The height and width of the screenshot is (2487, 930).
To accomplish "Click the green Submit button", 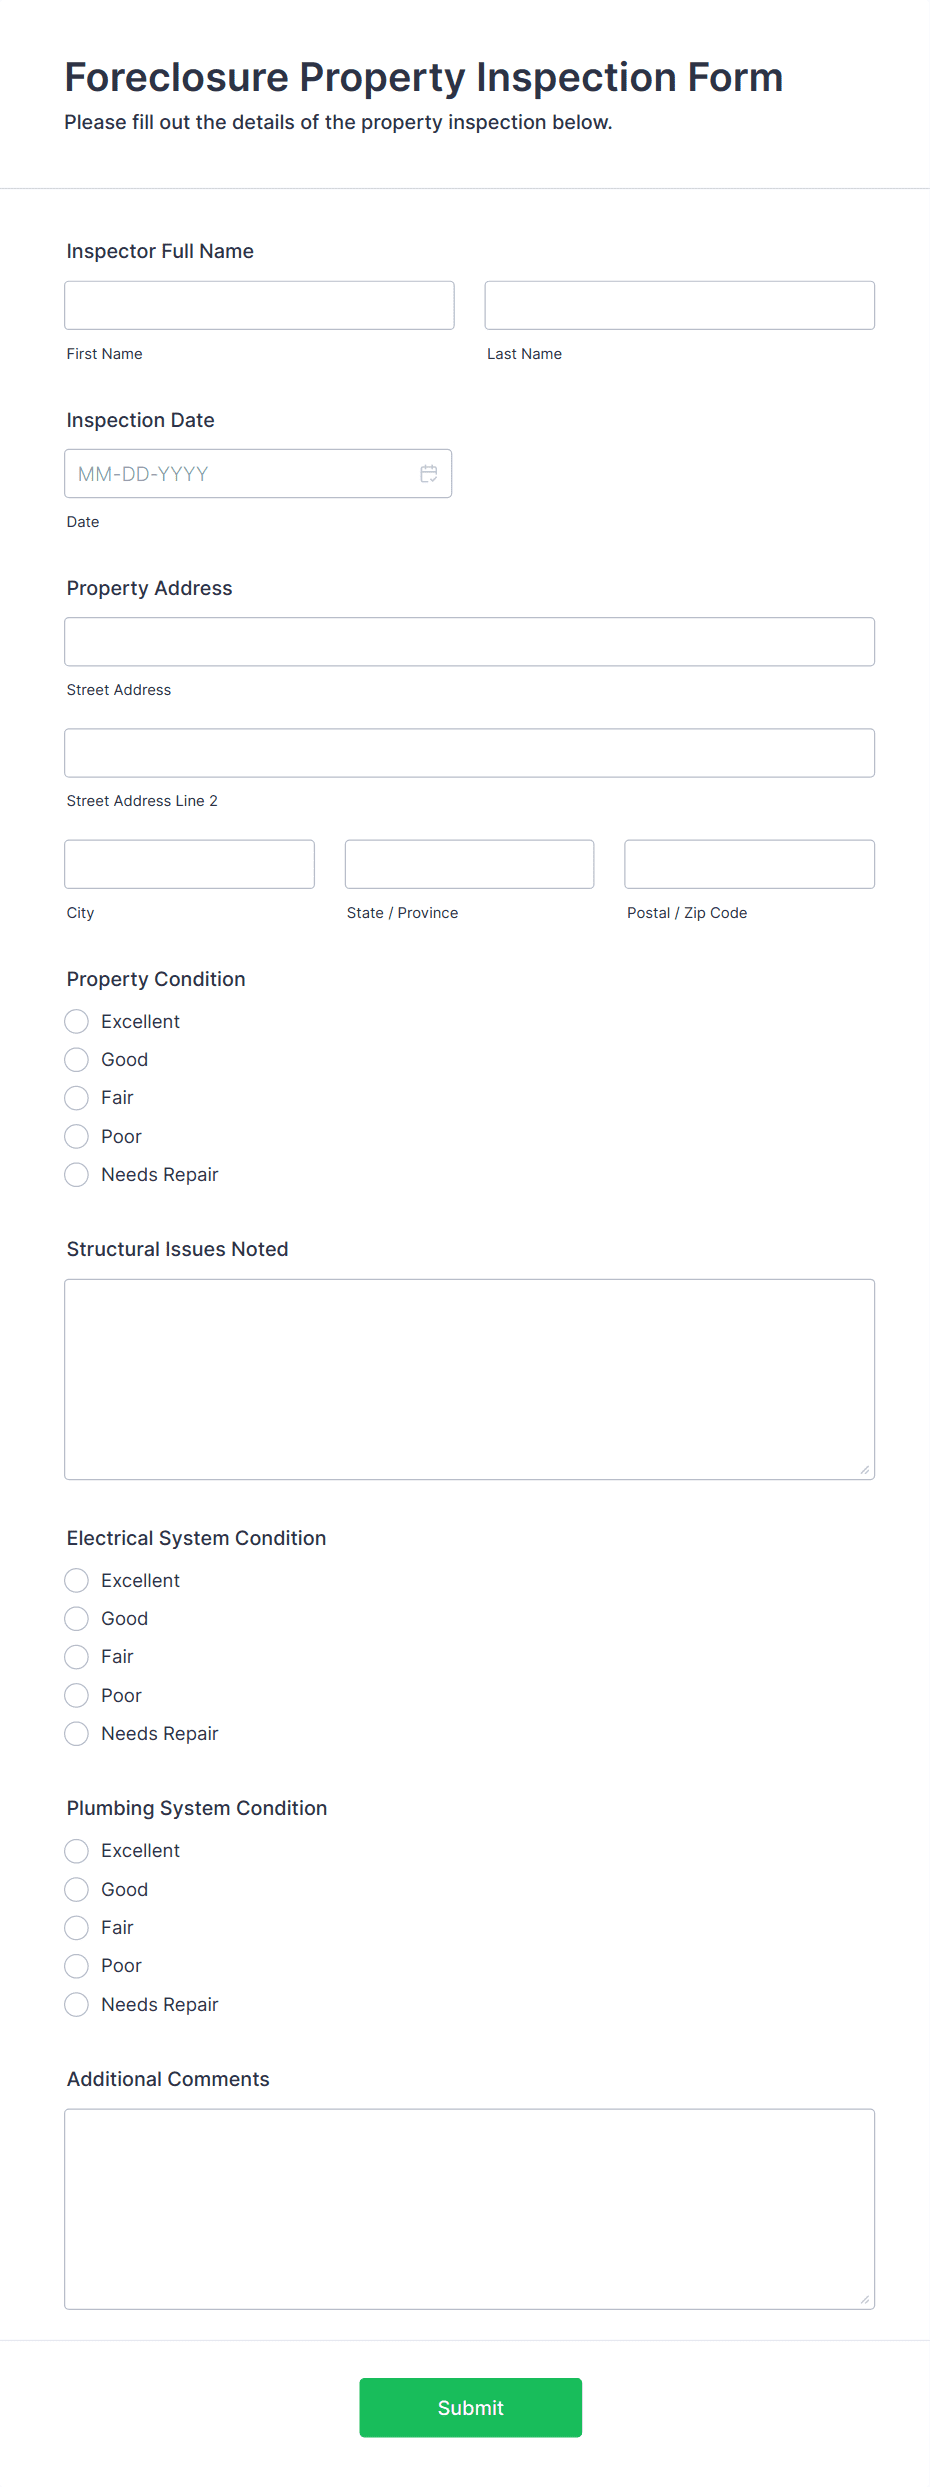I will point(470,2407).
